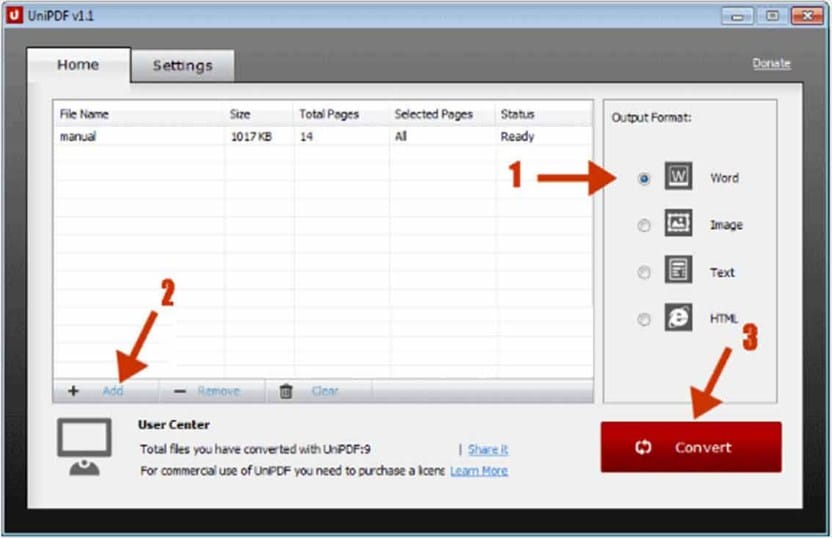Switch to the Settings tab

pyautogui.click(x=182, y=66)
